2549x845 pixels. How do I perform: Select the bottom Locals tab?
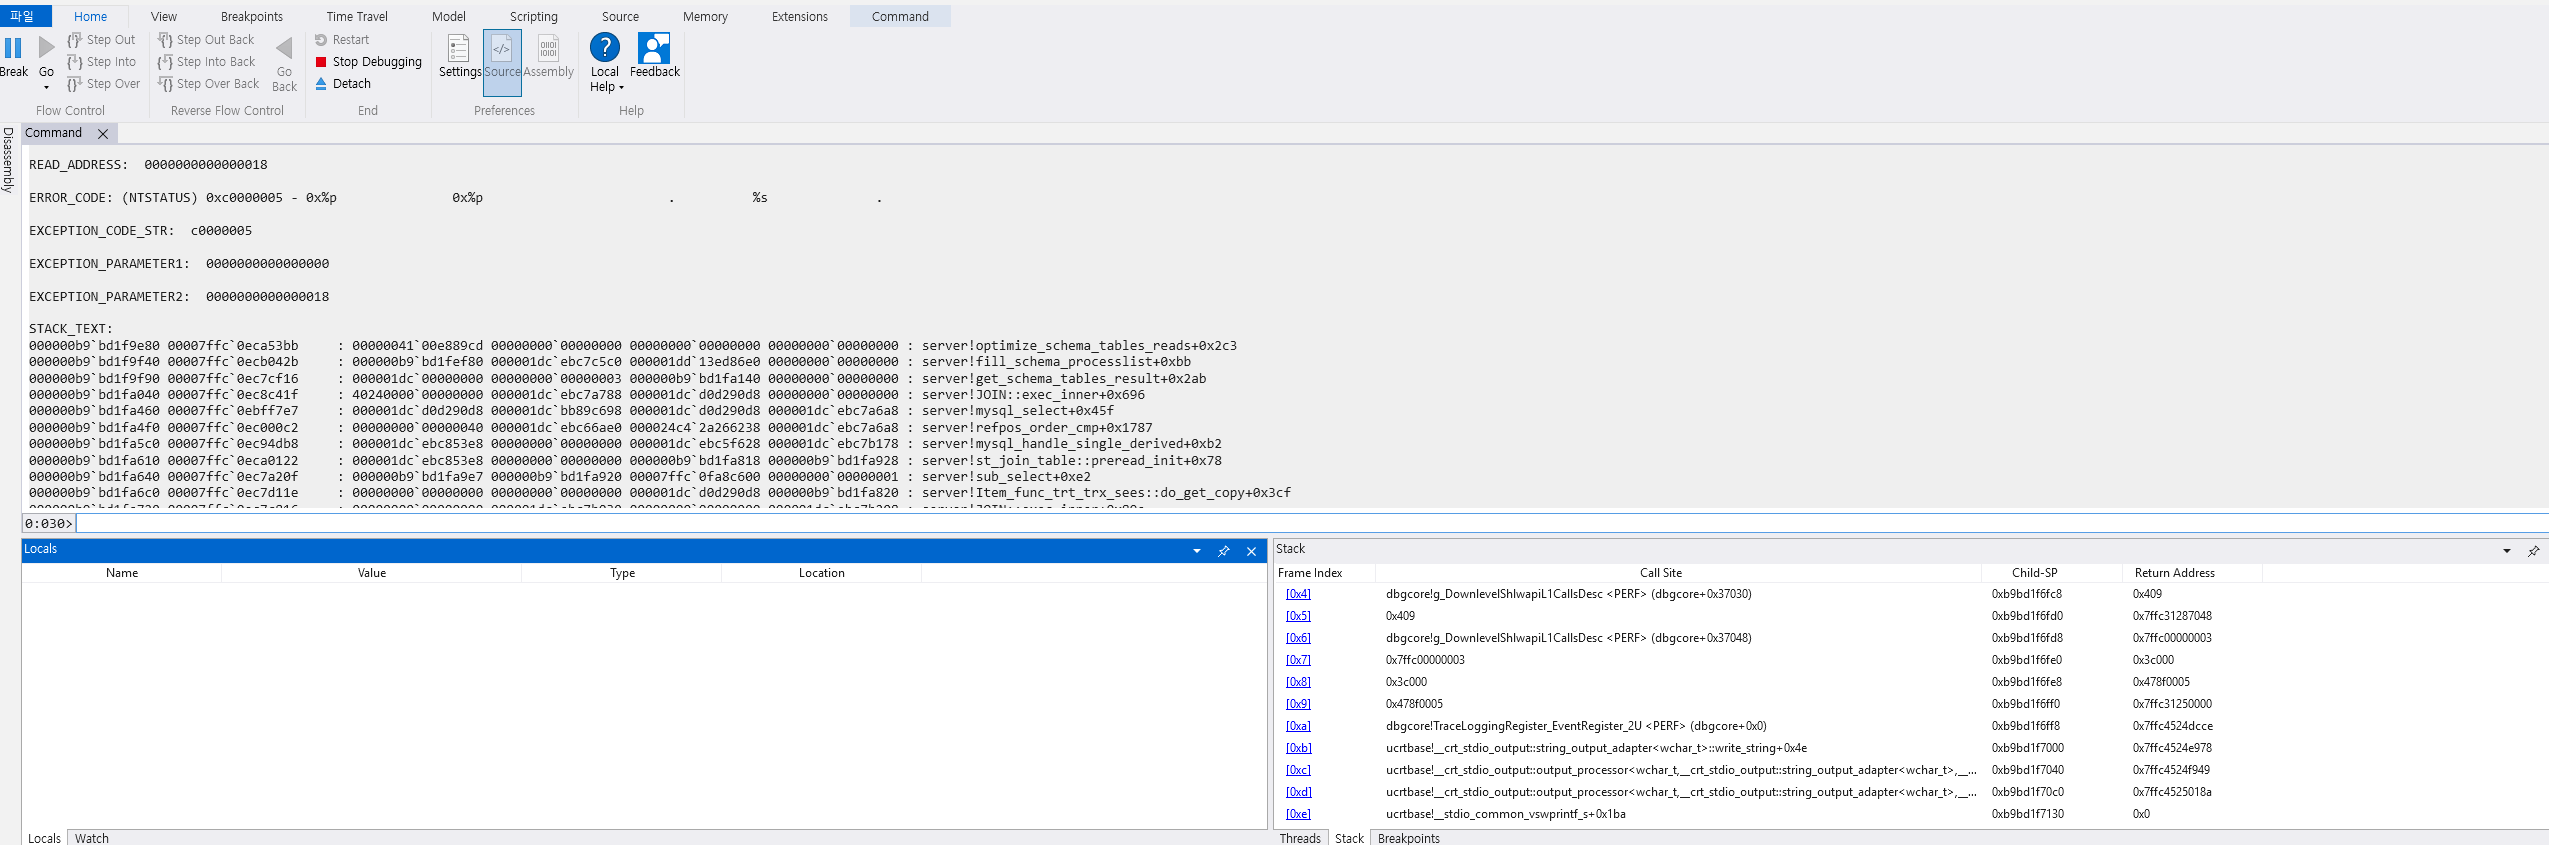(44, 838)
